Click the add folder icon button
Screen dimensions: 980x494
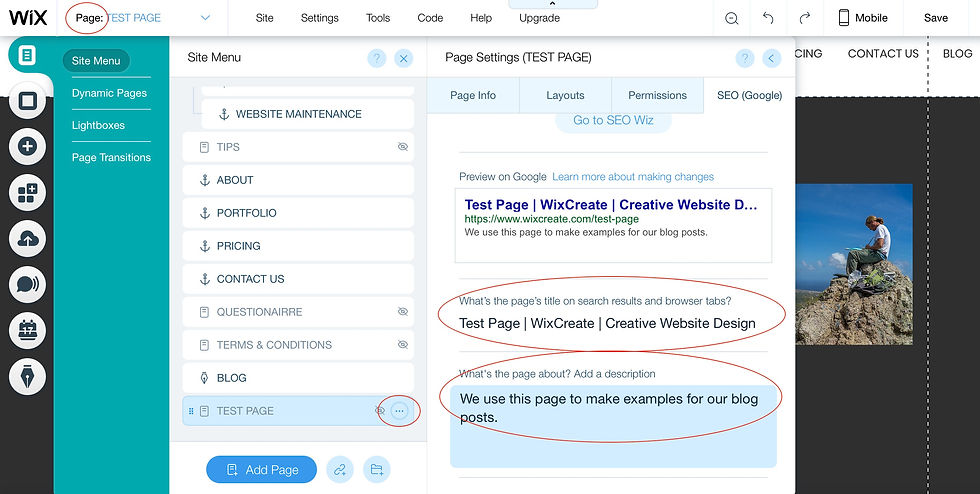click(x=377, y=470)
